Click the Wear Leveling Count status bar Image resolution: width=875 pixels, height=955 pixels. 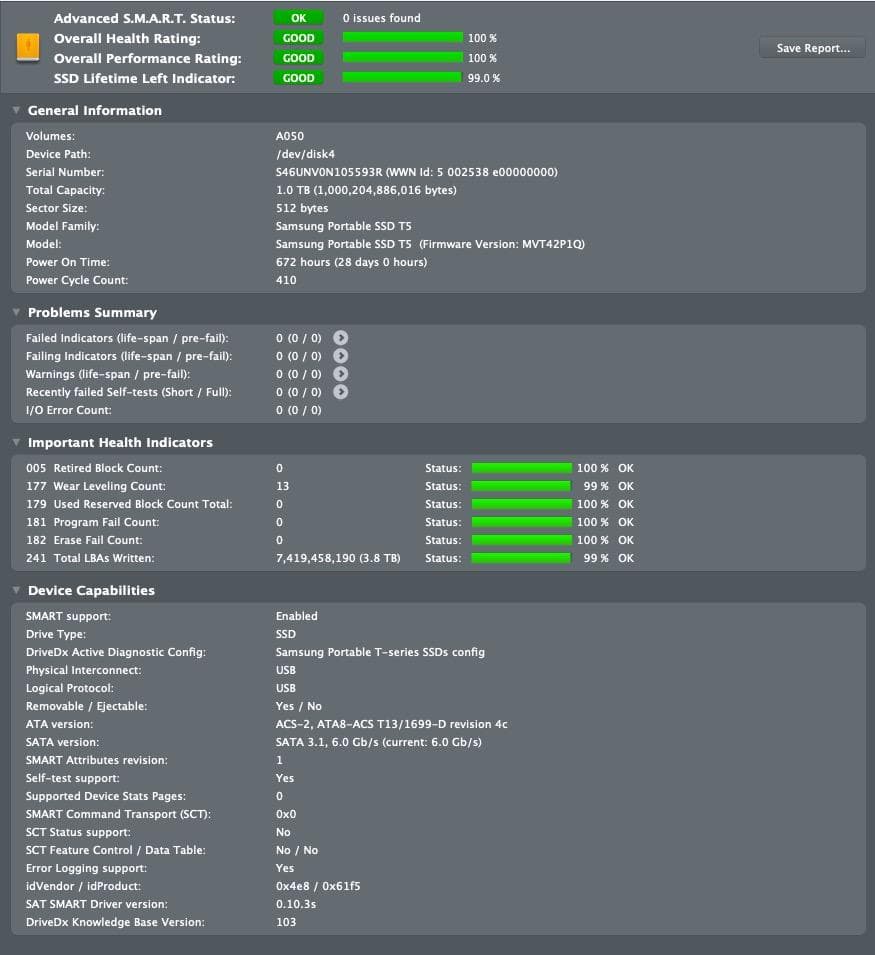click(521, 486)
